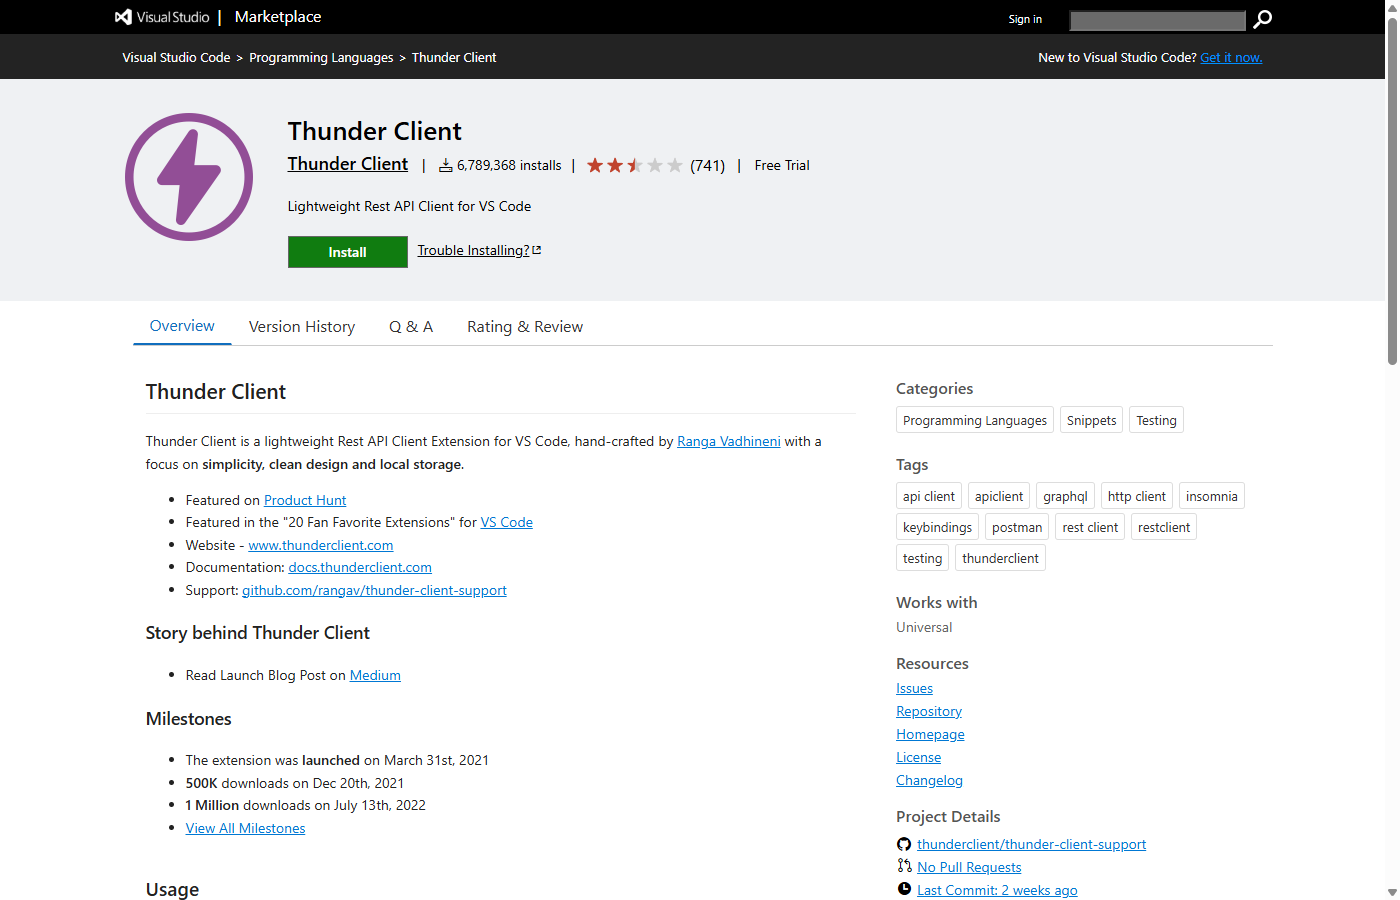Open the Medium blog post link
This screenshot has width=1400, height=900.
pos(375,675)
